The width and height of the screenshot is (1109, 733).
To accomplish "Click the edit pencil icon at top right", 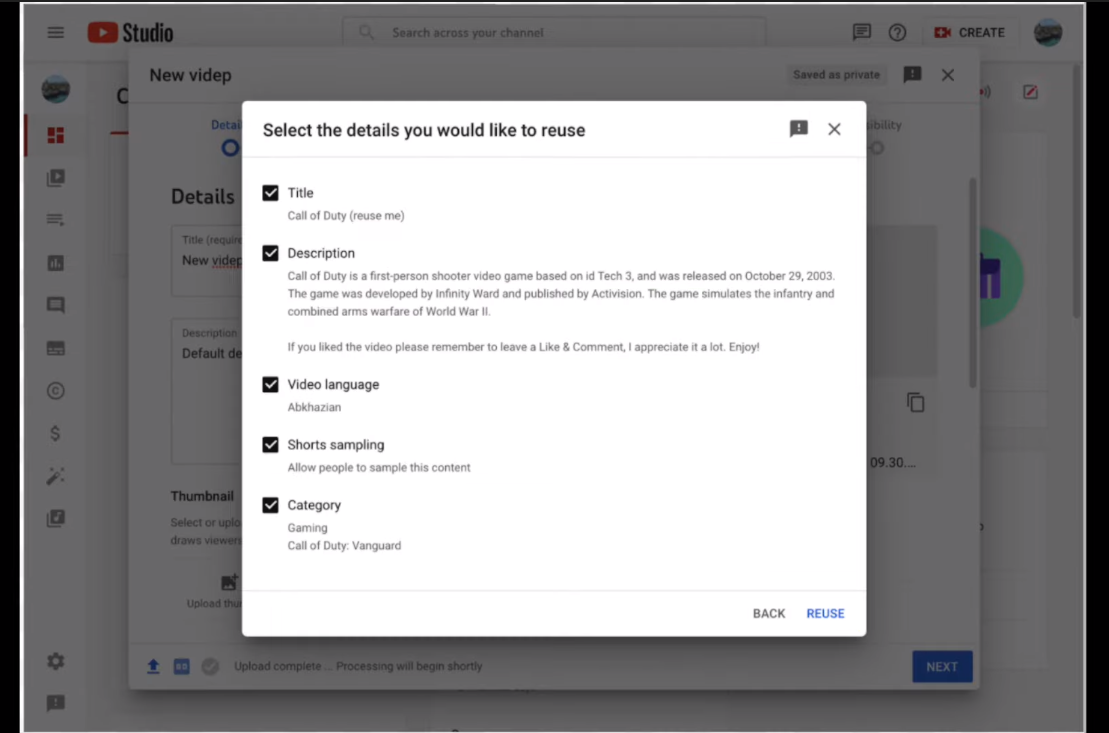I will pos(1030,92).
